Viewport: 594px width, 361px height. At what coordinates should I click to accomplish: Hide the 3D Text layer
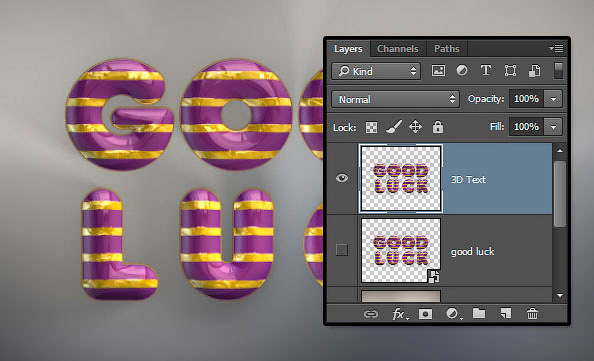342,178
